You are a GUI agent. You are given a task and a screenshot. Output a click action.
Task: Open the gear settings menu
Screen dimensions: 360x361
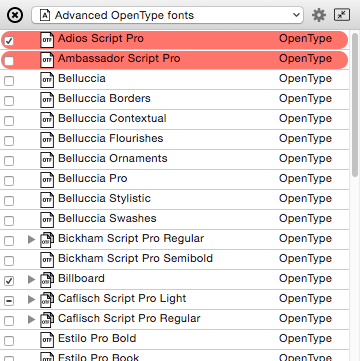319,15
